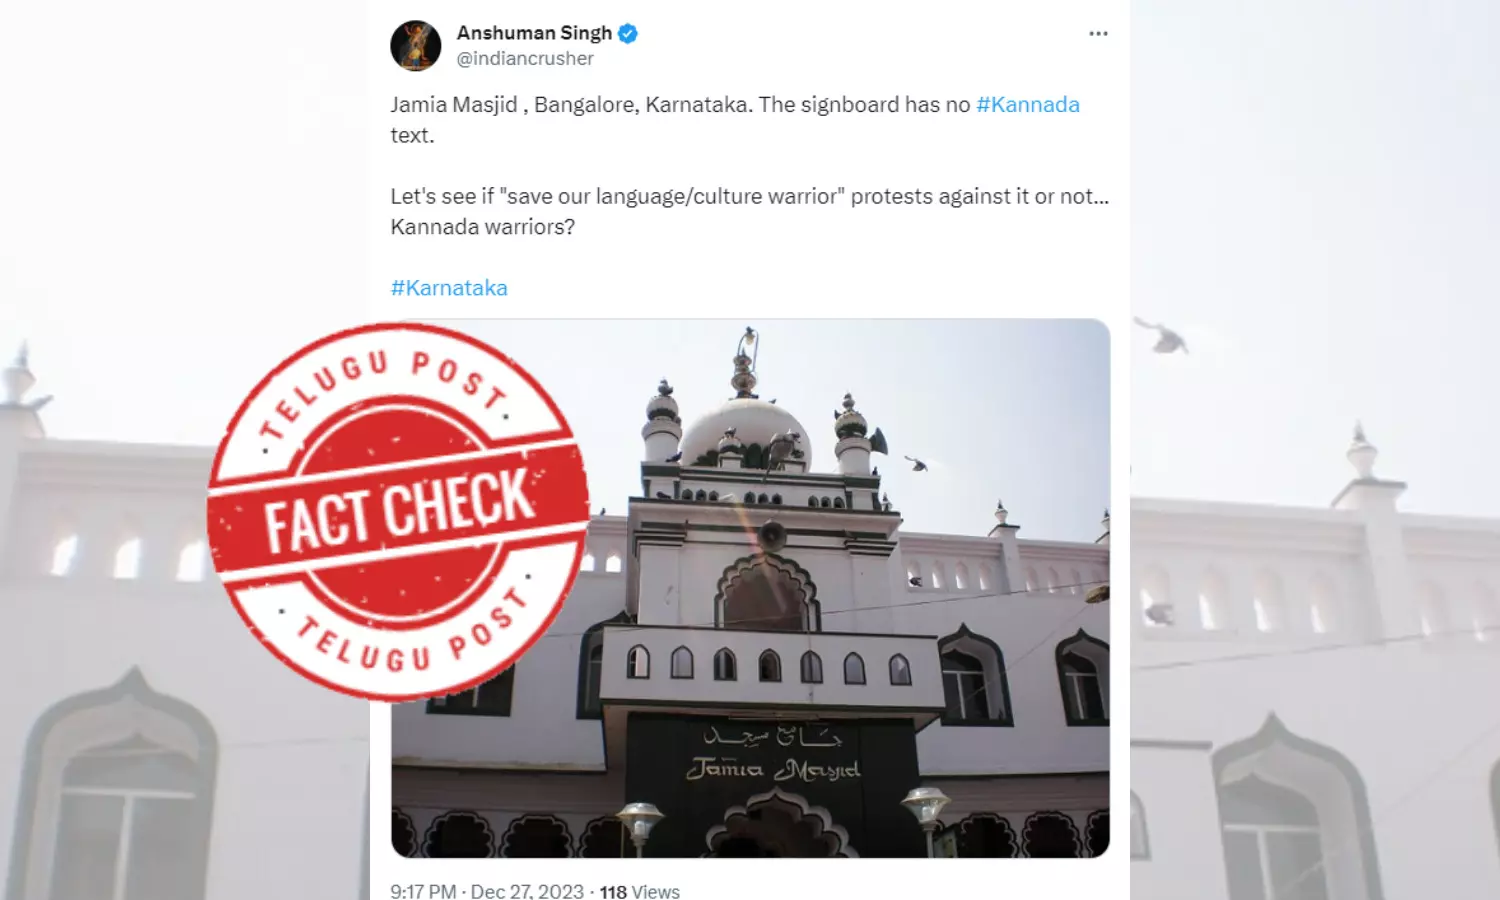1500x900 pixels.
Task: Click the blue verified badge
Action: pos(628,33)
